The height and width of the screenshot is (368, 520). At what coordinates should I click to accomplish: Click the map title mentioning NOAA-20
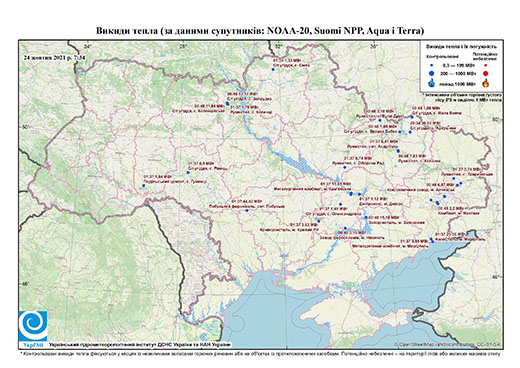260,31
